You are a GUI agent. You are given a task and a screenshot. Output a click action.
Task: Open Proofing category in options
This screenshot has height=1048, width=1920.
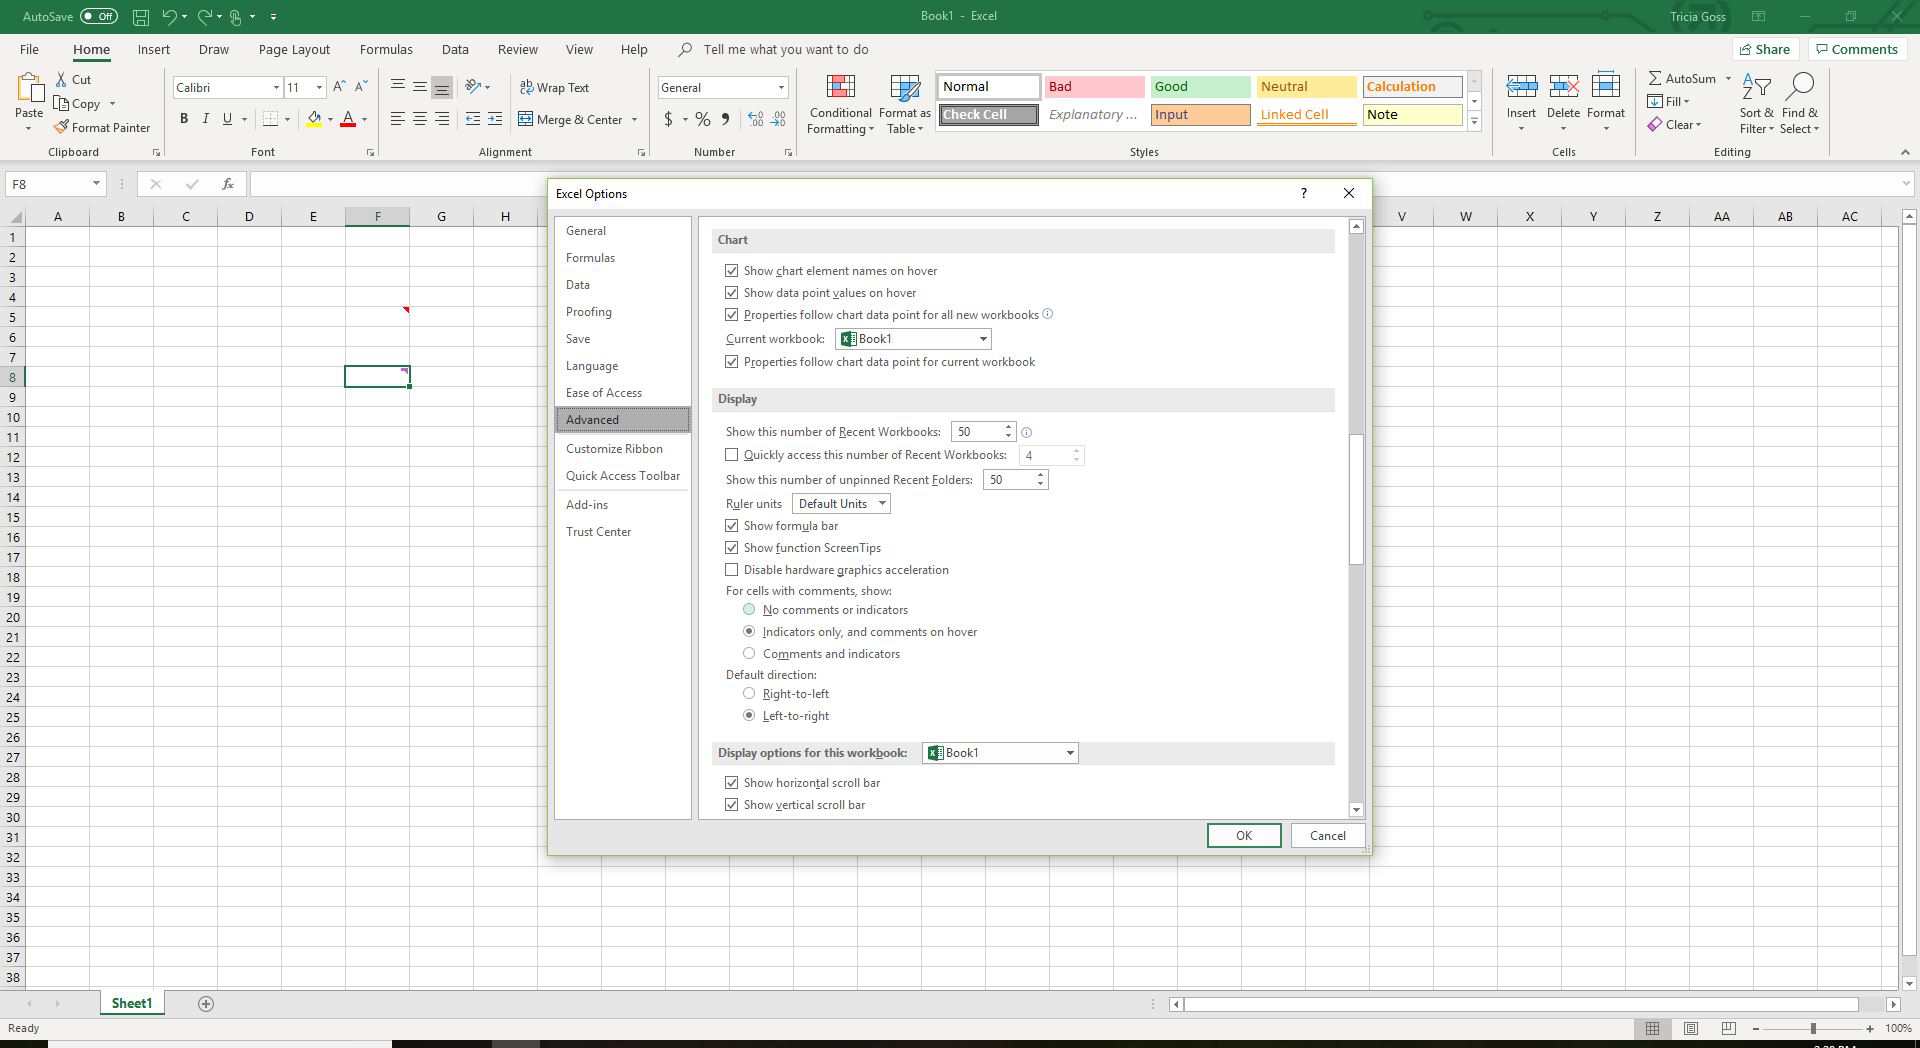pos(588,312)
